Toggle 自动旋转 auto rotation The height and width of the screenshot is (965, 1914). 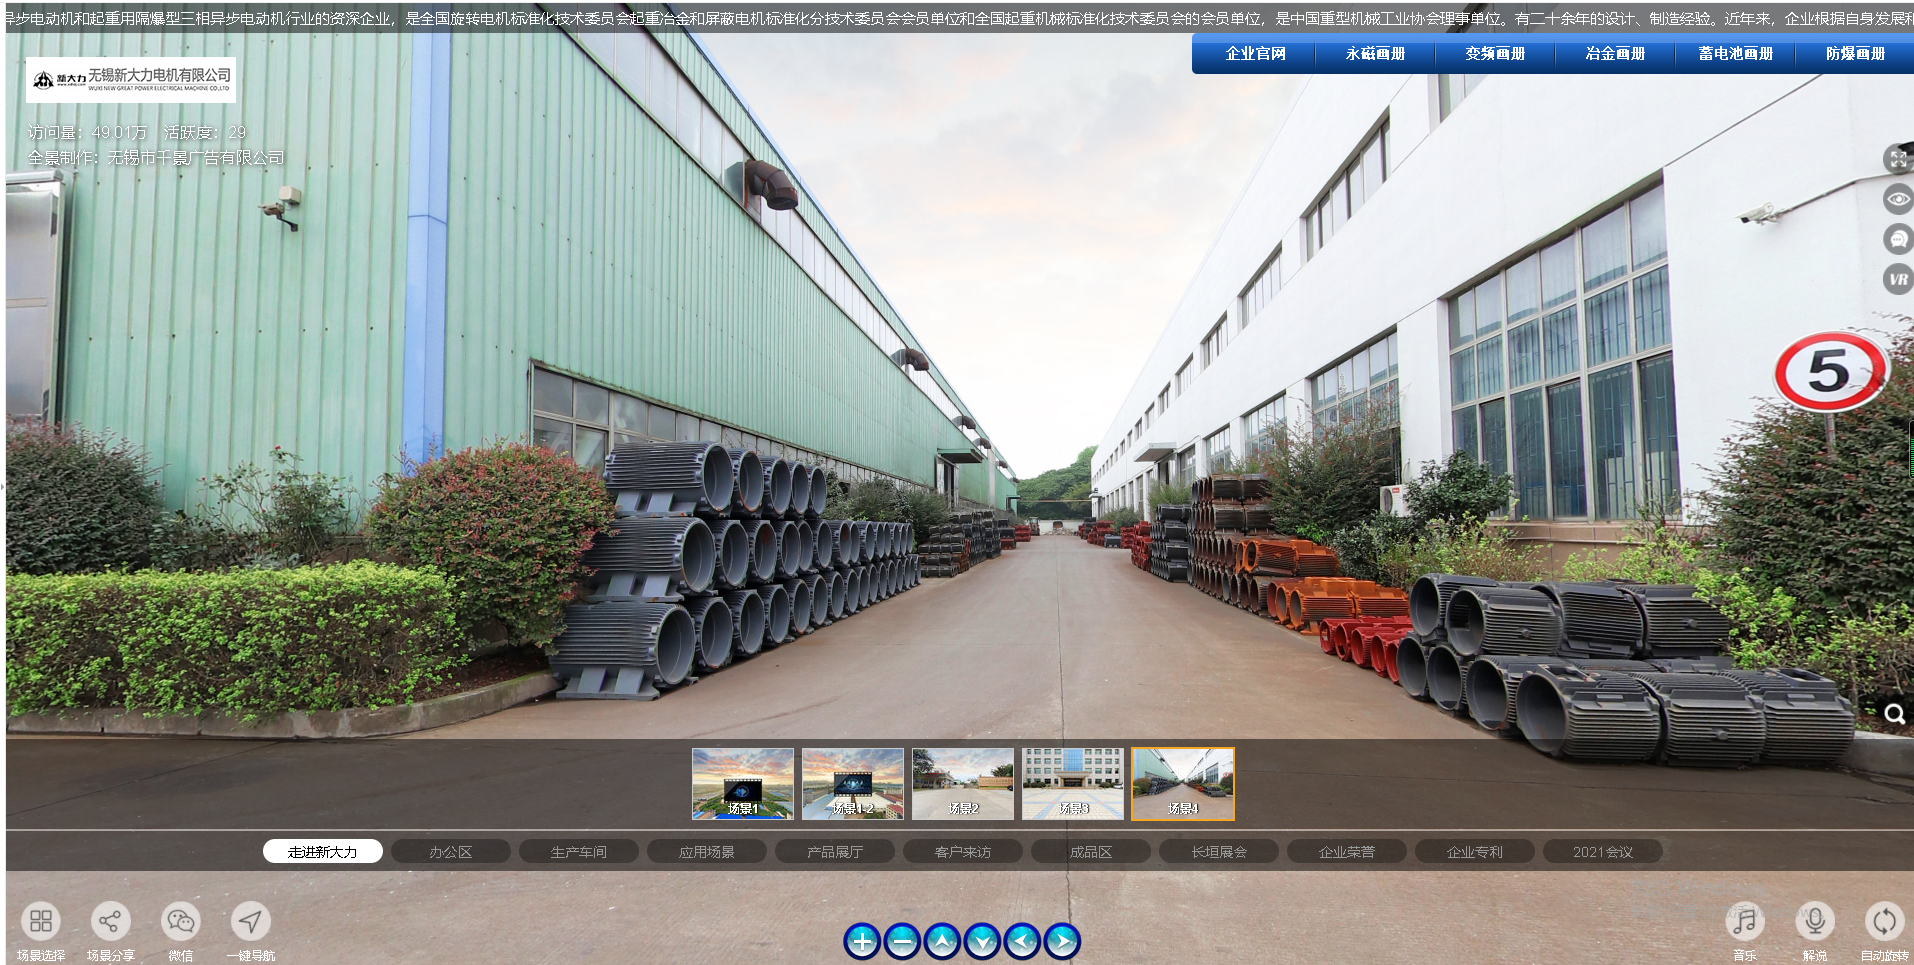tap(1885, 921)
